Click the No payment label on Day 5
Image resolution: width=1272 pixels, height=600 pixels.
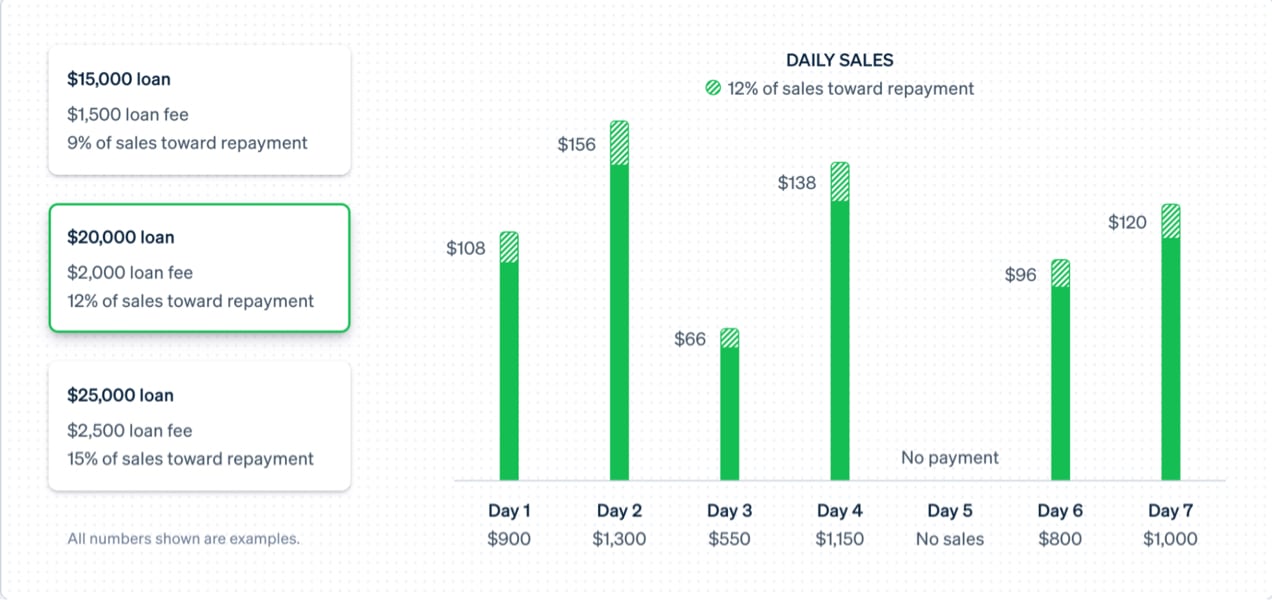pos(949,457)
